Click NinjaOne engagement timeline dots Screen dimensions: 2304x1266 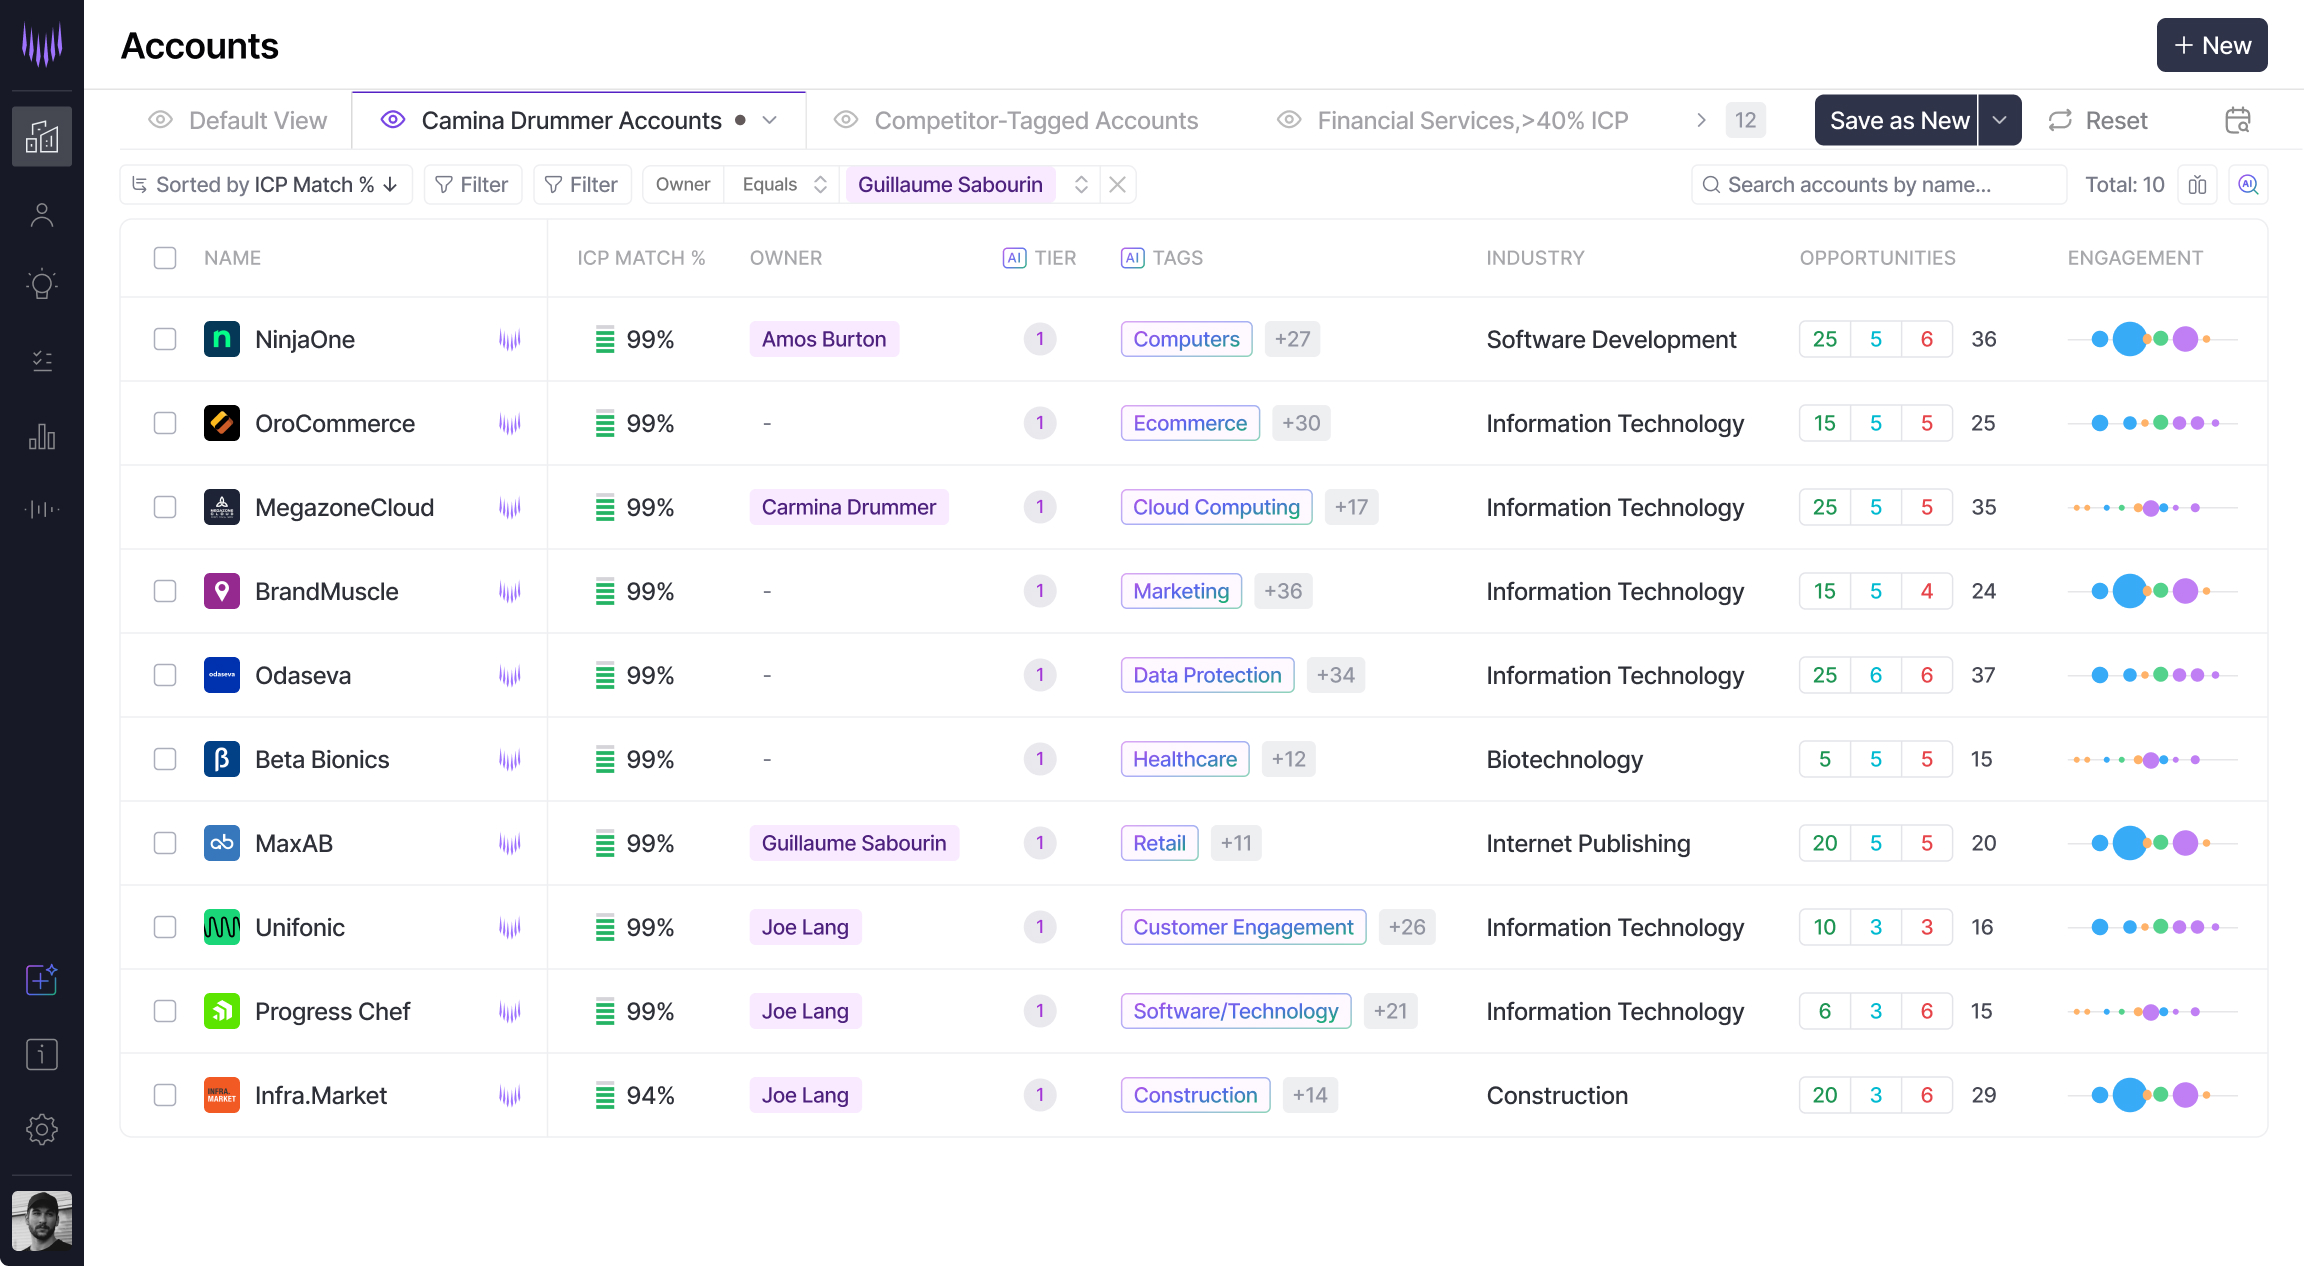[2152, 339]
